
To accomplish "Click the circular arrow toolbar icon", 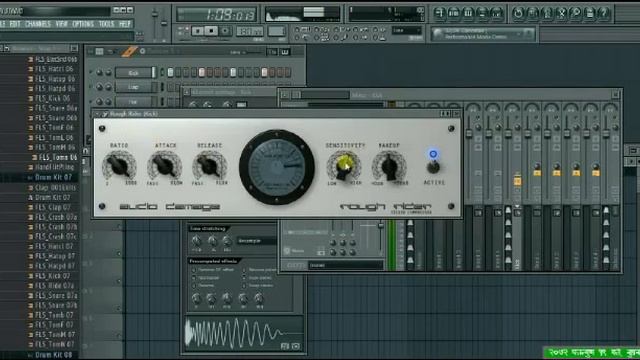I will point(518,13).
